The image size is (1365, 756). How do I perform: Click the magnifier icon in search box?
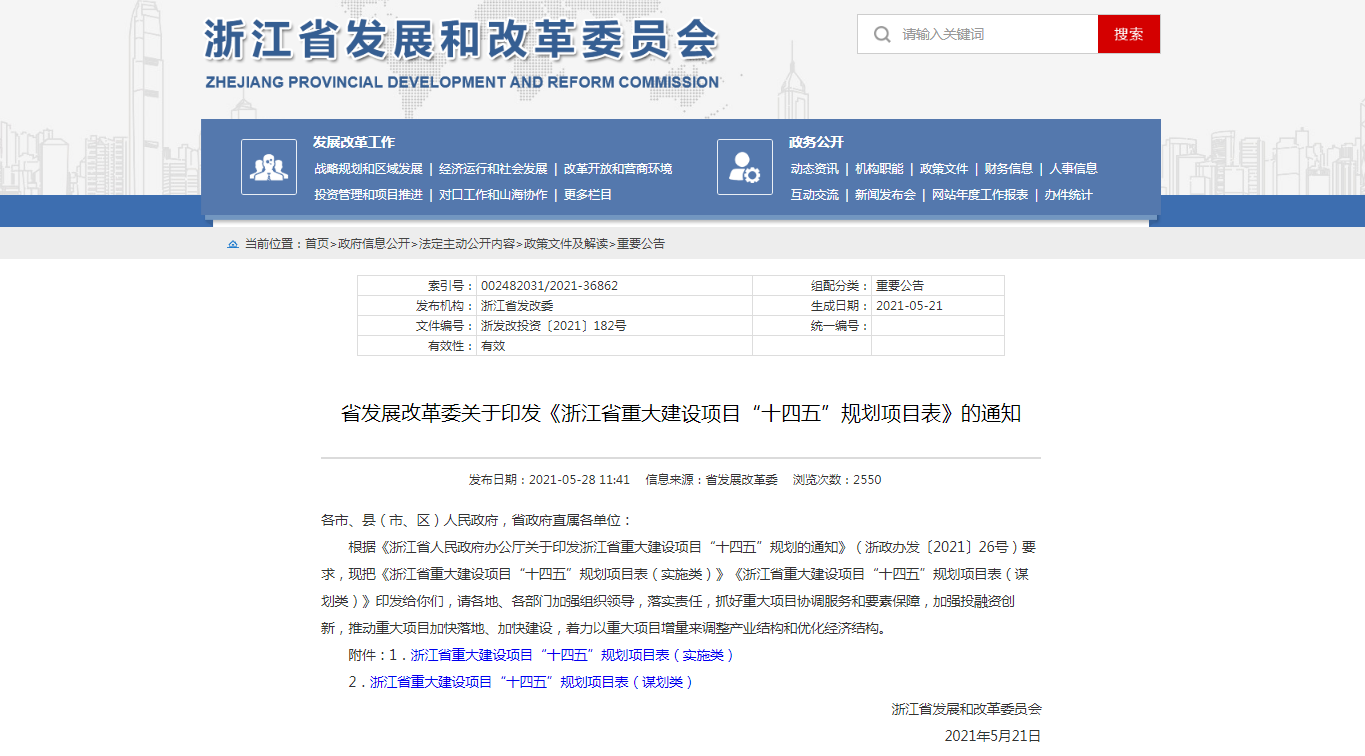coord(881,34)
